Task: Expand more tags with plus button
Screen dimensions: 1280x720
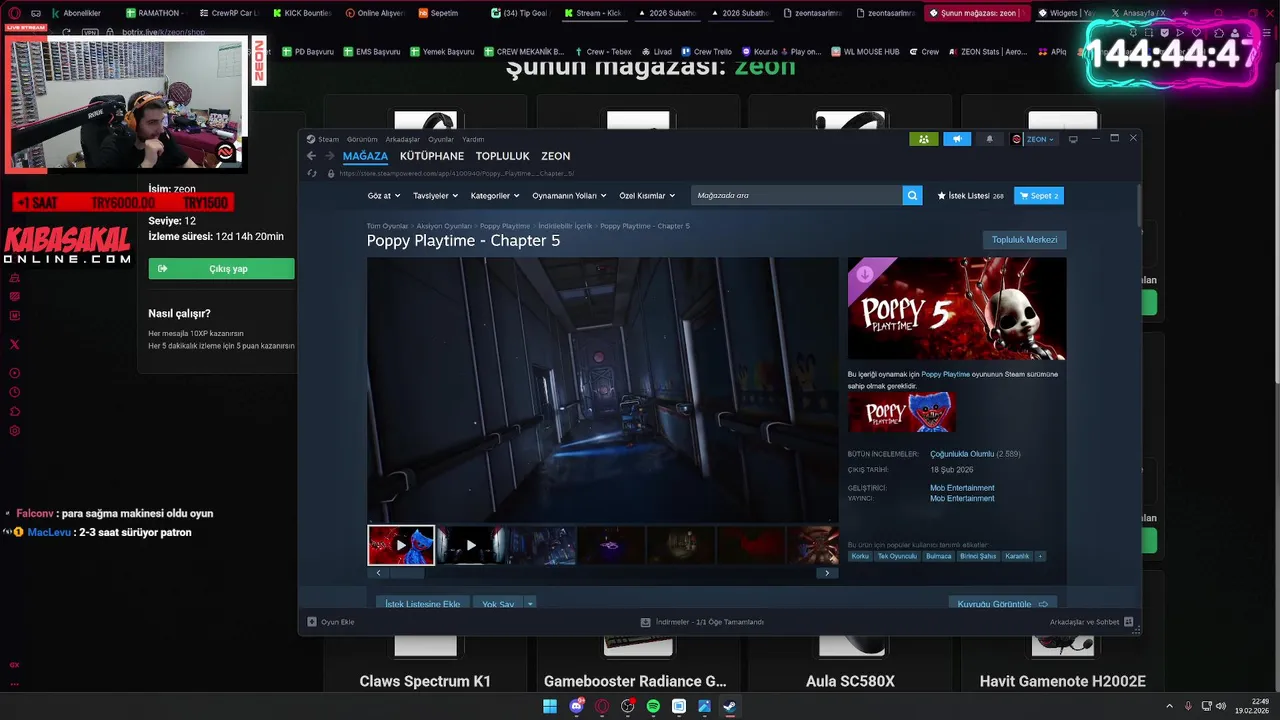Action: [x=1040, y=556]
